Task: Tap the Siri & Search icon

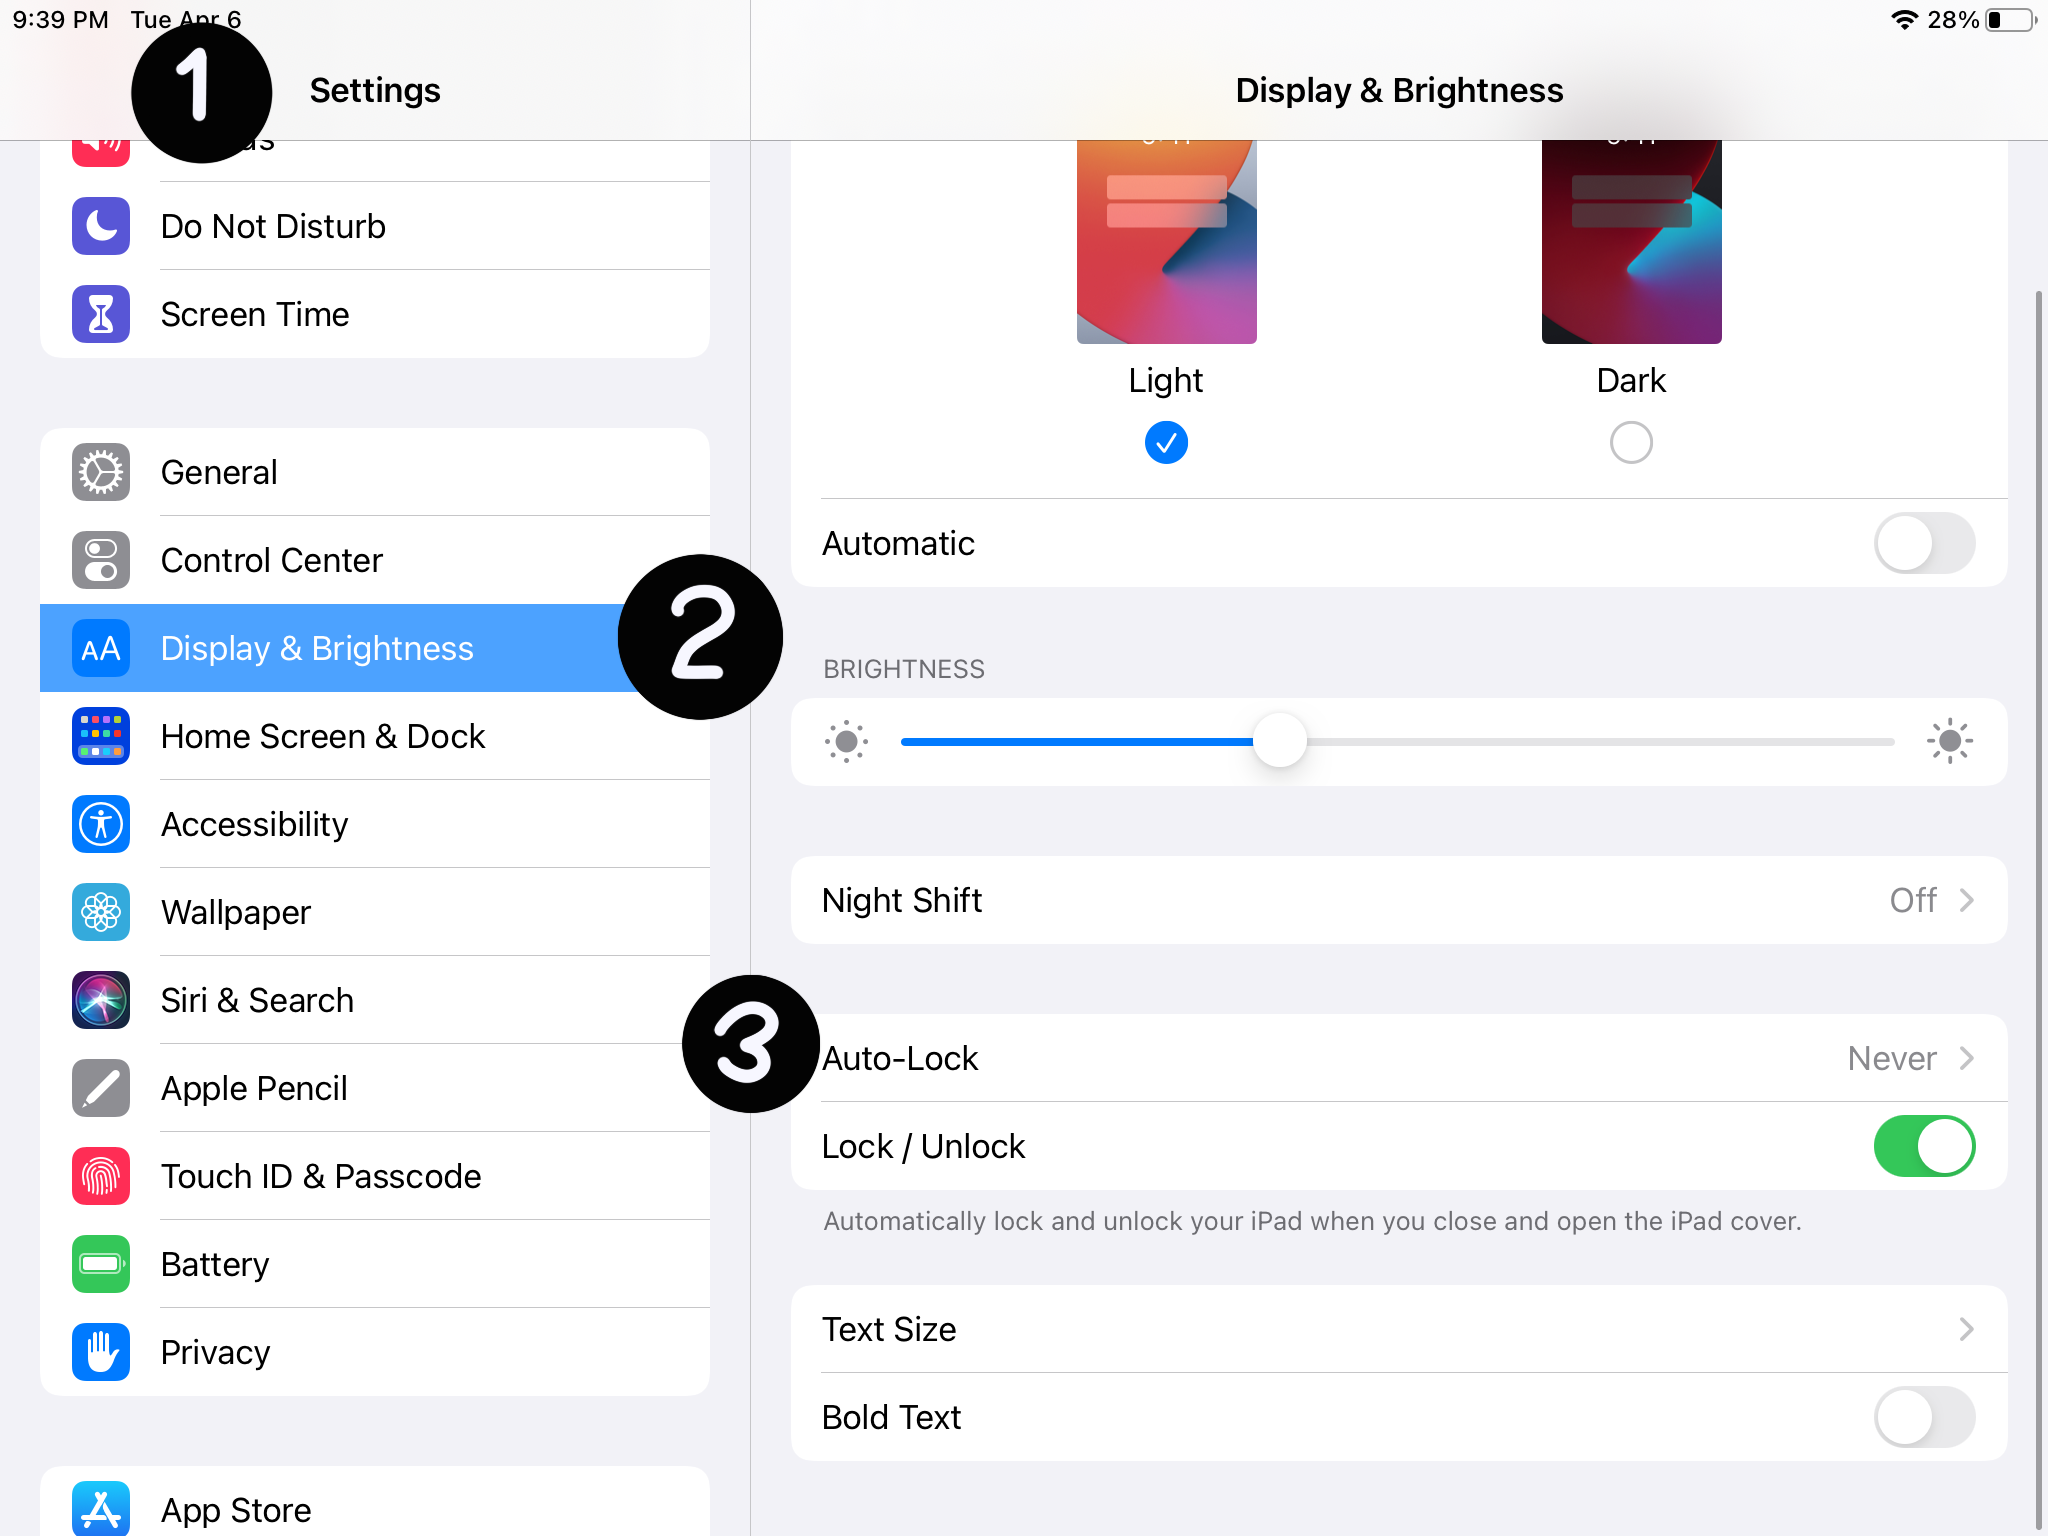Action: pos(101,1000)
